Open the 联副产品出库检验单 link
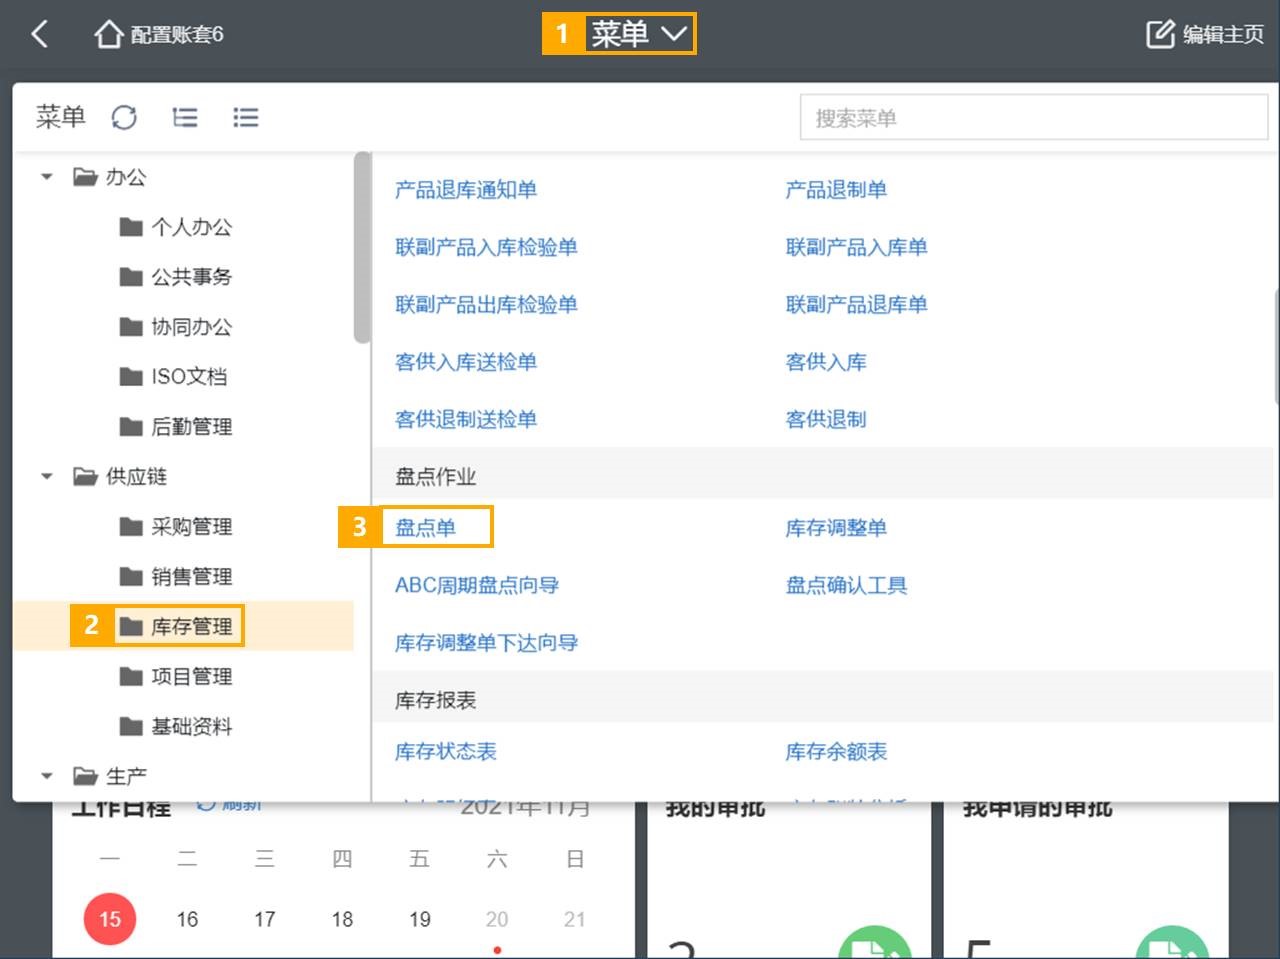 486,305
